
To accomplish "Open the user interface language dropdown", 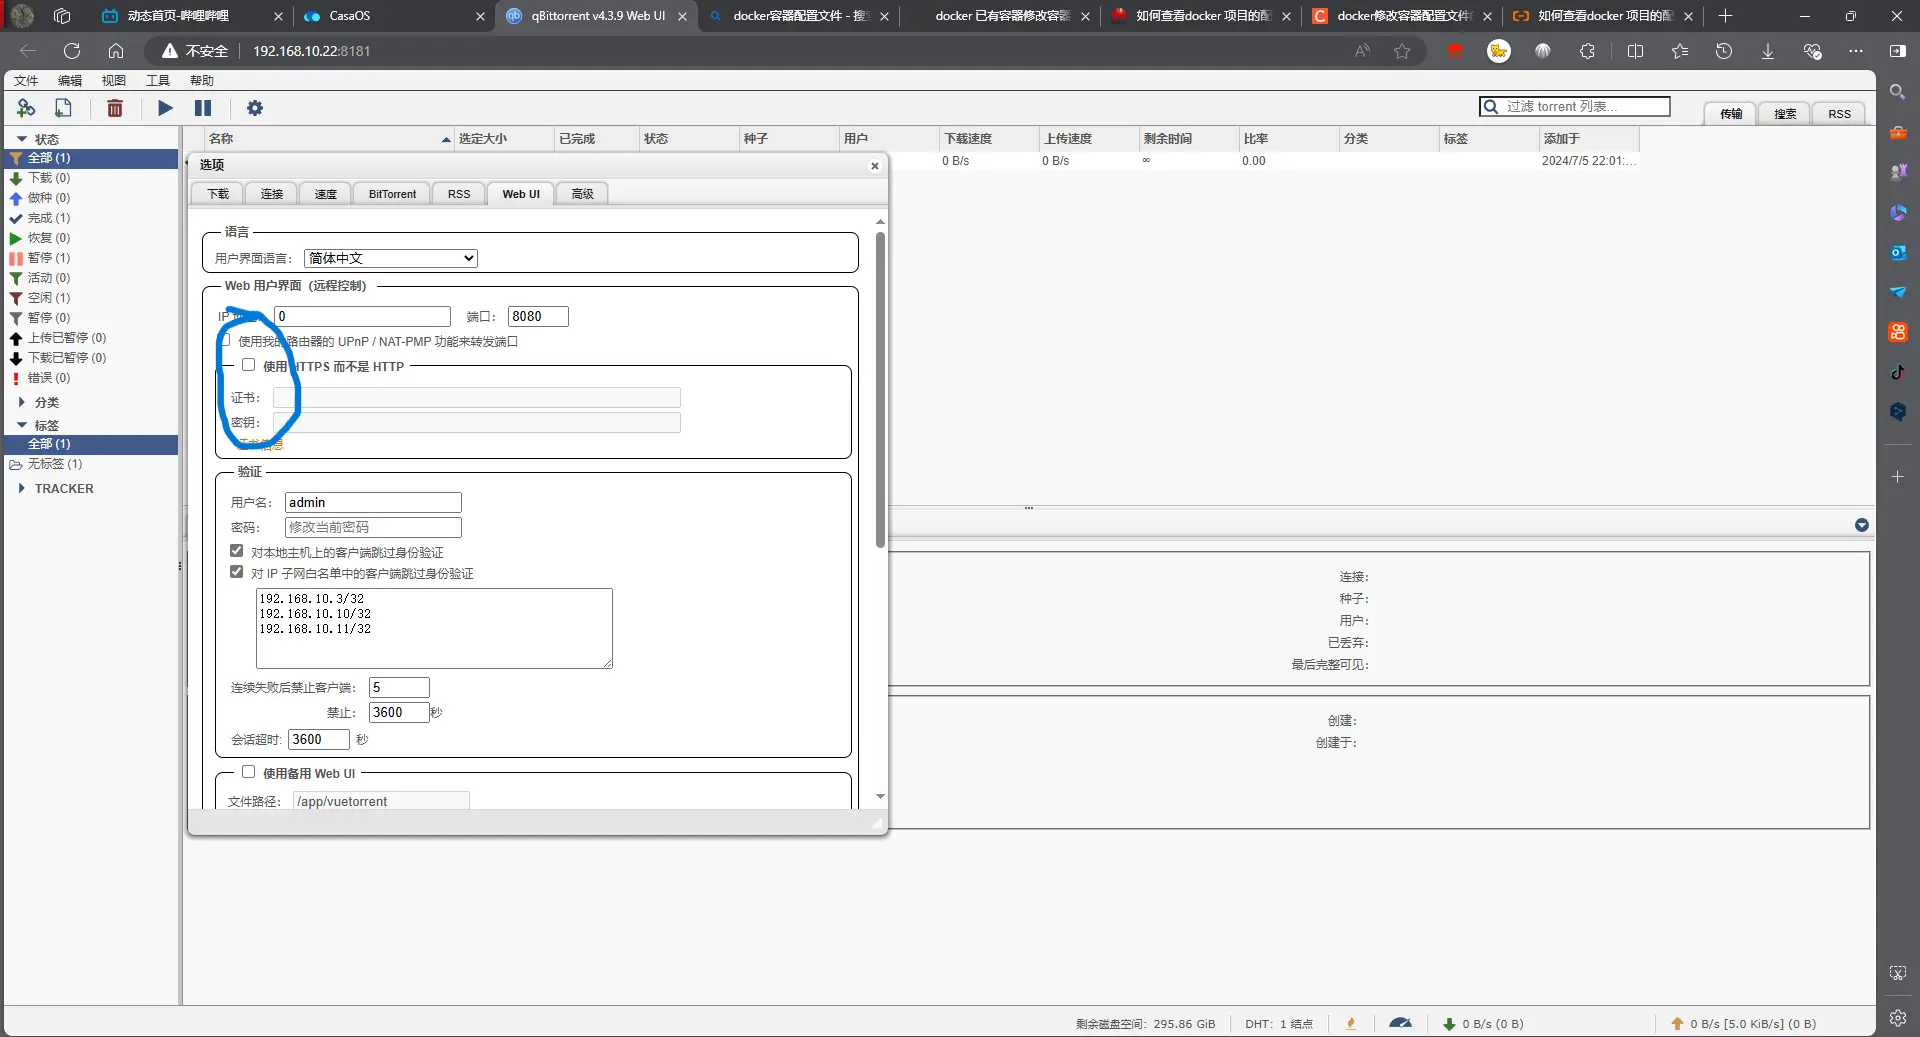I will 391,258.
